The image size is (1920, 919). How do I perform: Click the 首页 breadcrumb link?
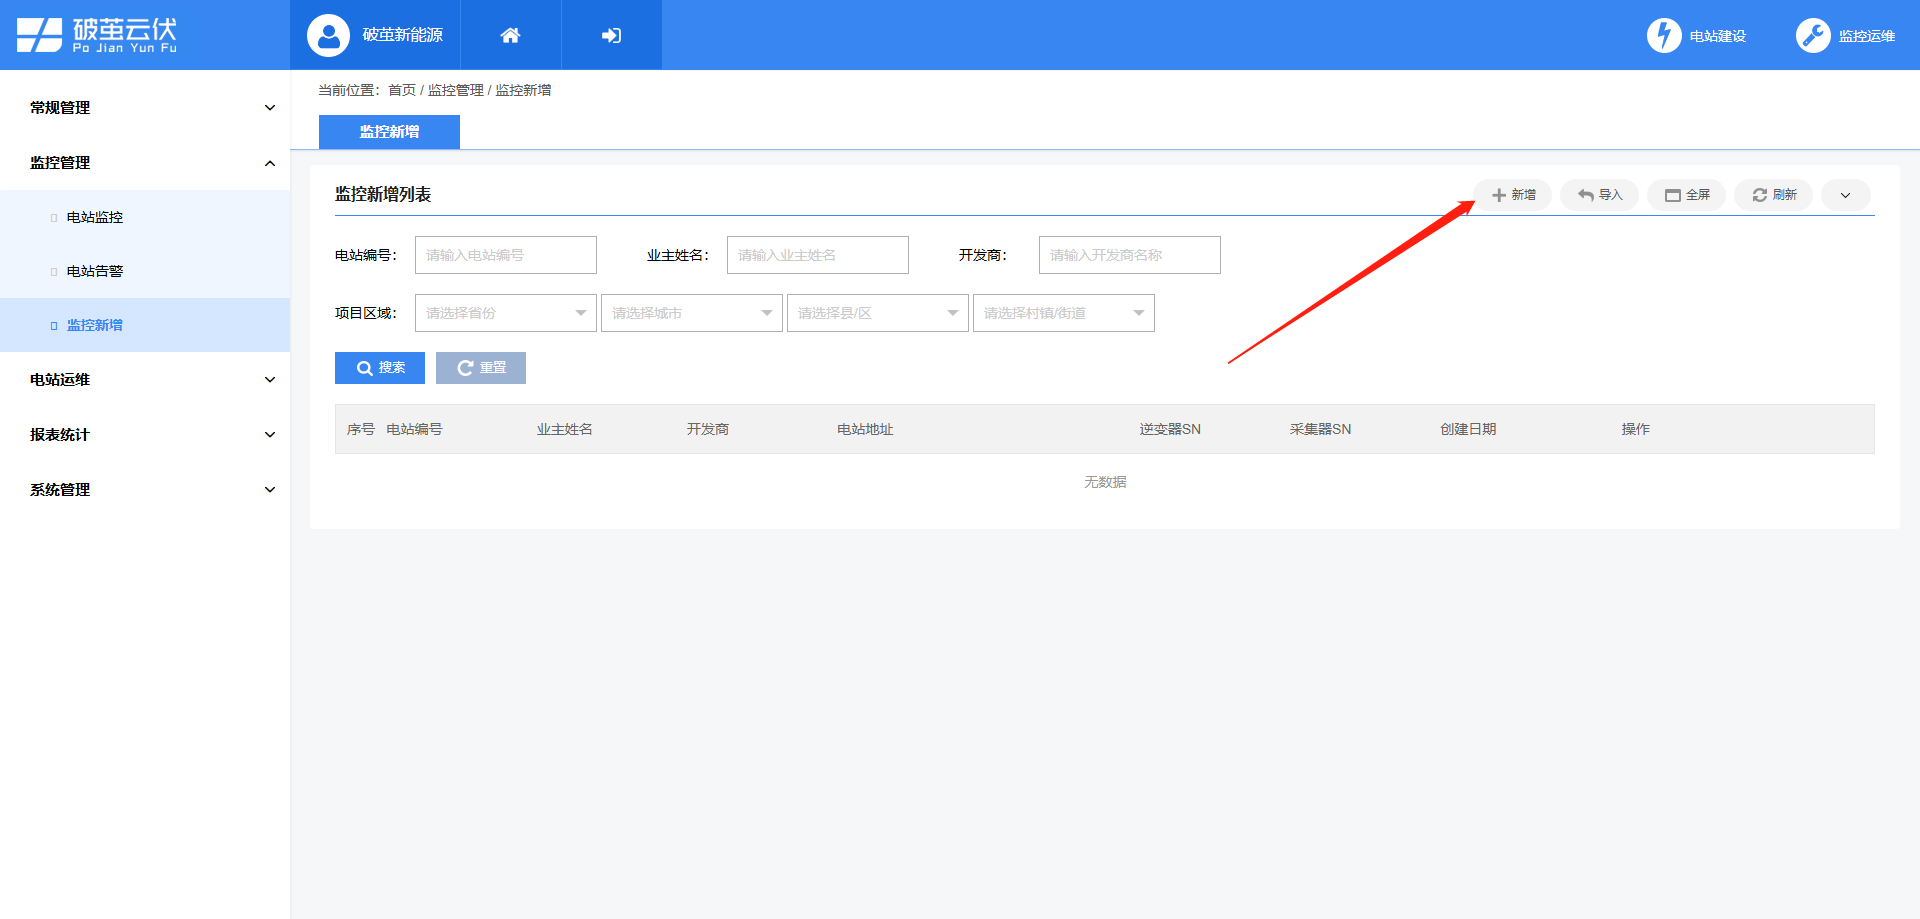click(402, 89)
